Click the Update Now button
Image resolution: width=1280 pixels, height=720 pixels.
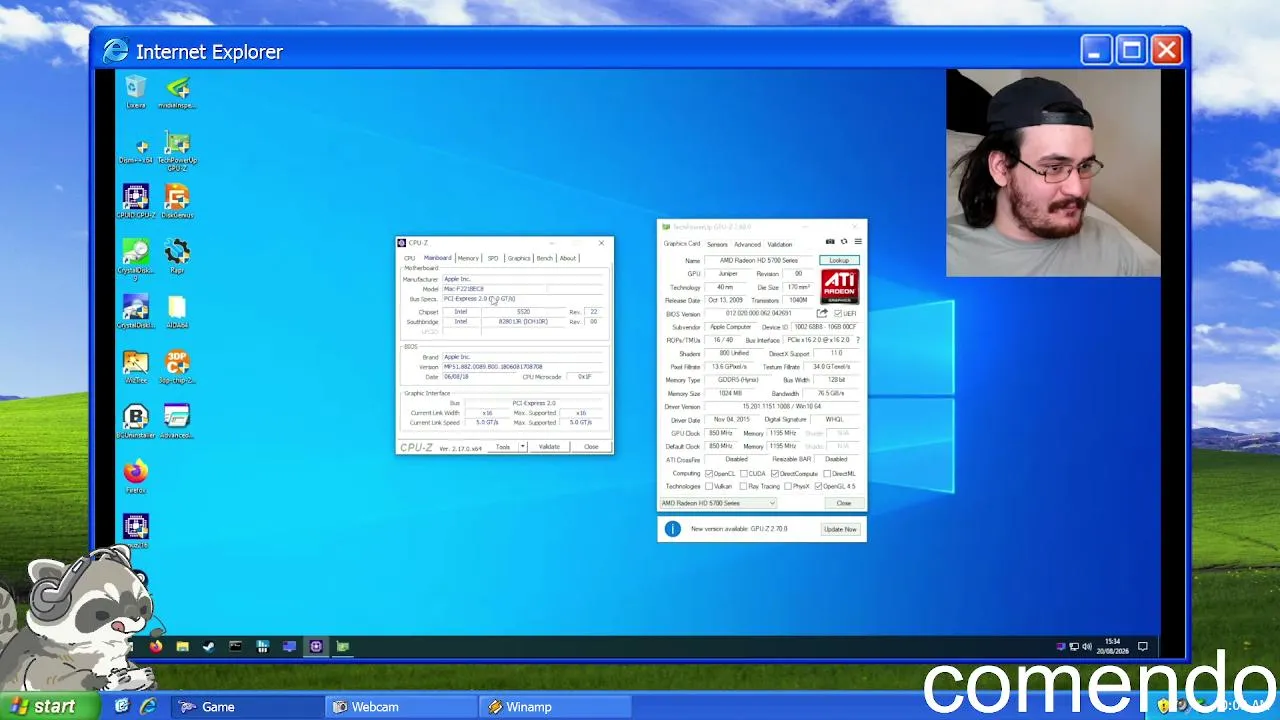click(x=840, y=529)
